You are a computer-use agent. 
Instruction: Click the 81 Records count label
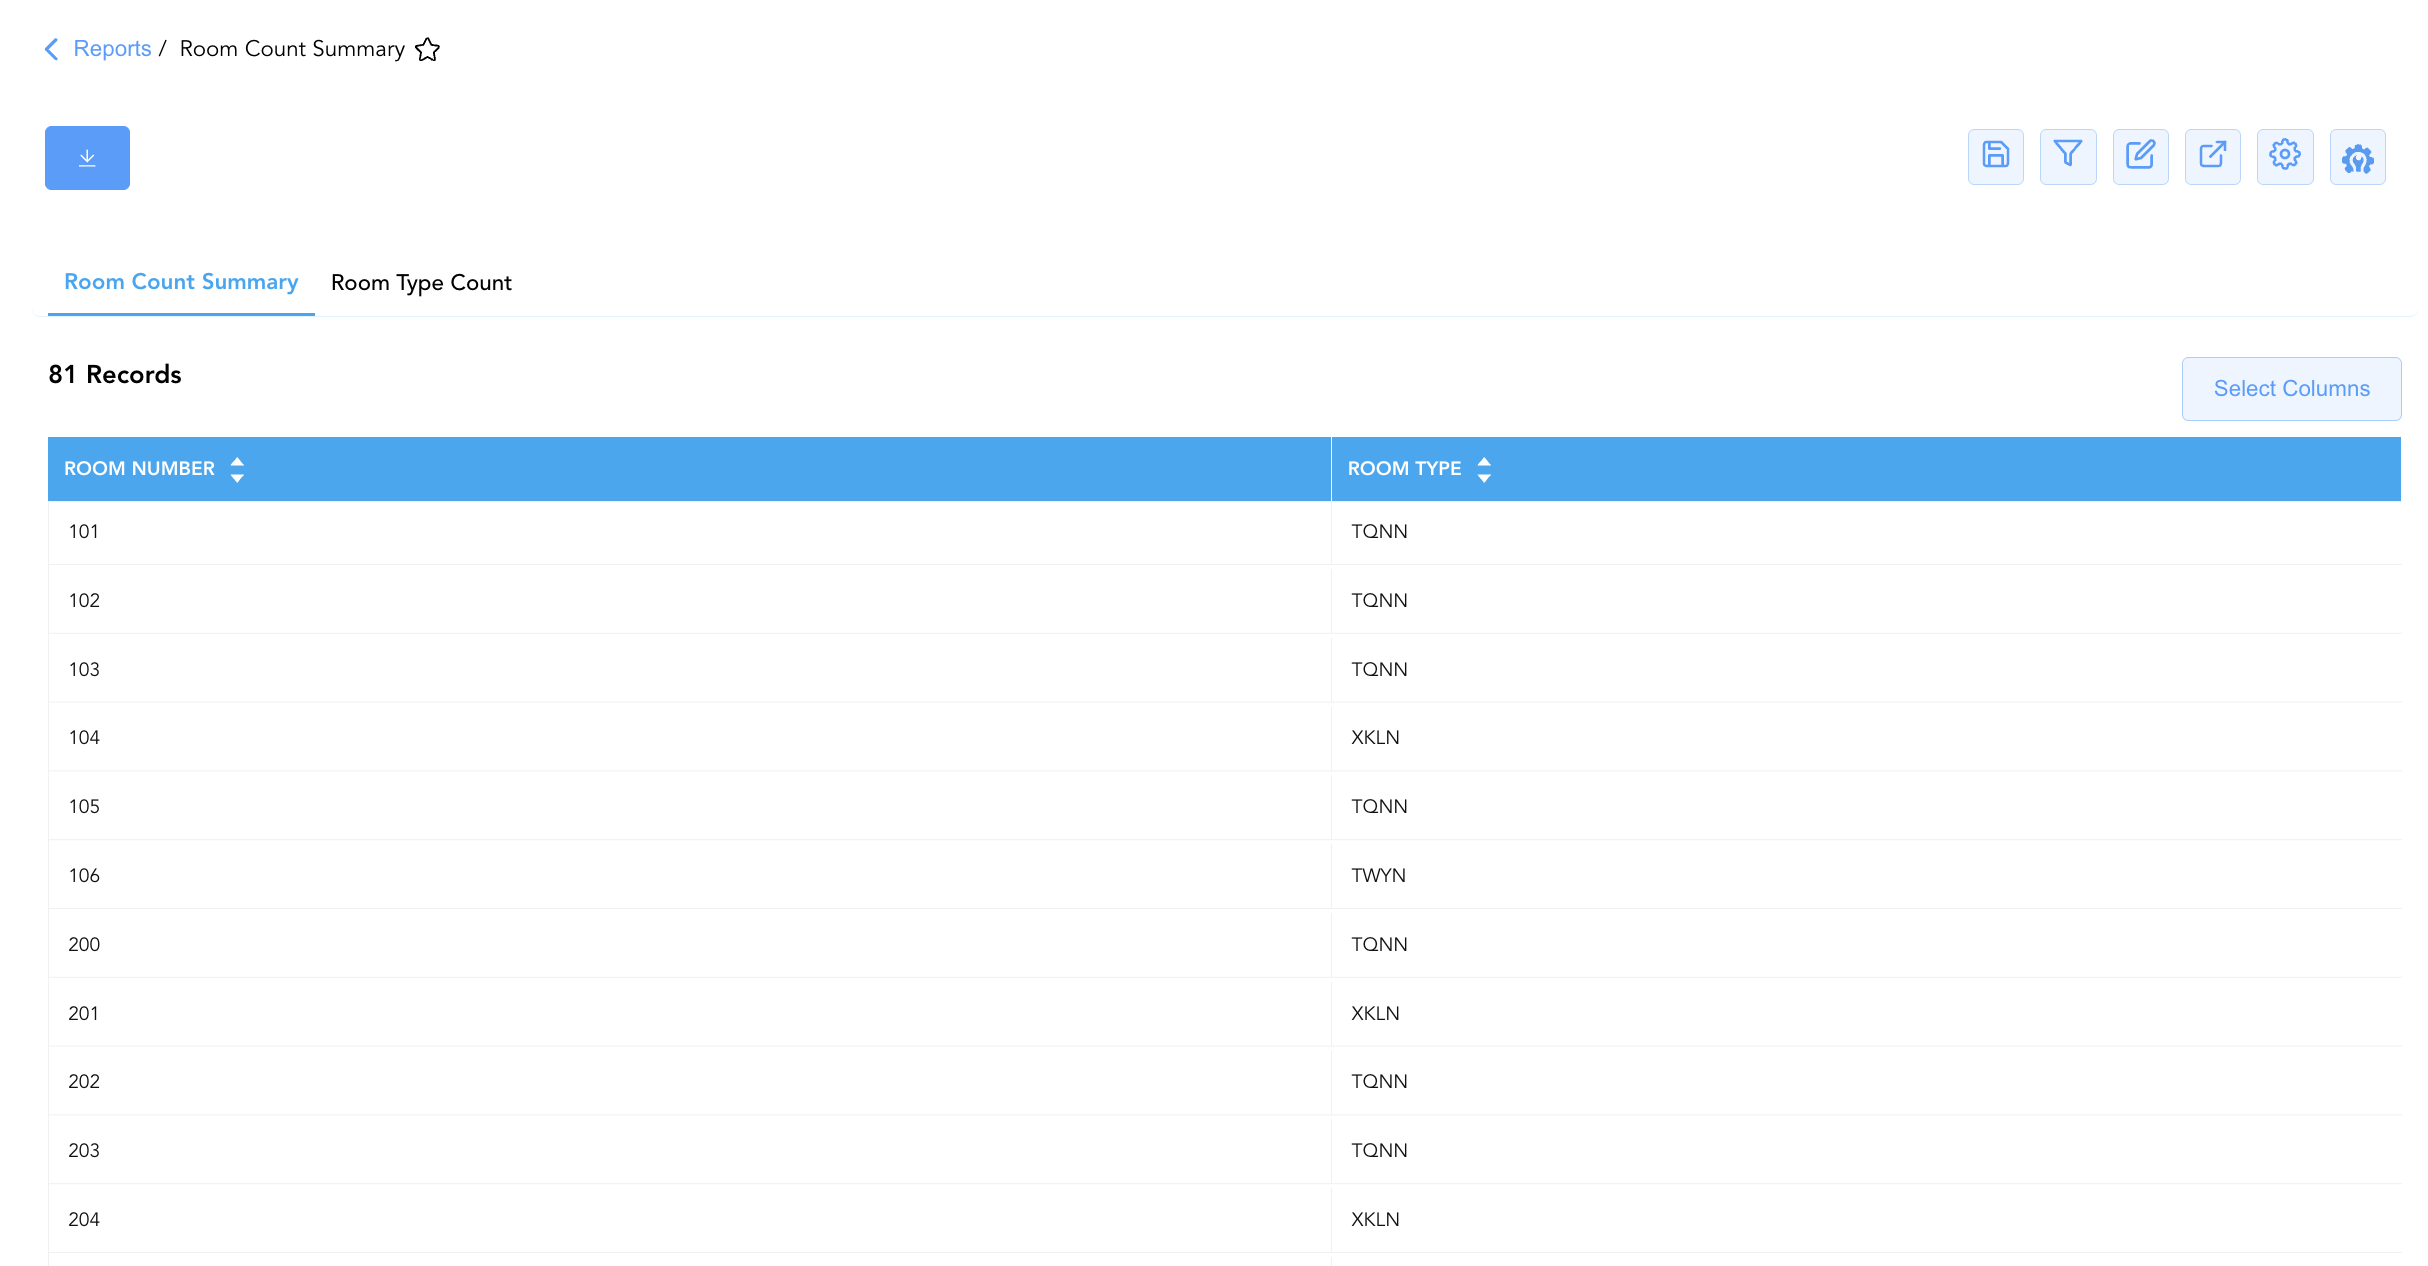(x=115, y=375)
